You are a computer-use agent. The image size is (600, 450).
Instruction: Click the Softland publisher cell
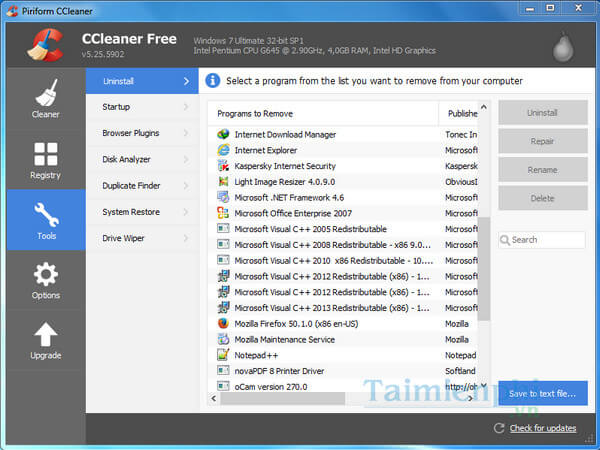click(460, 371)
